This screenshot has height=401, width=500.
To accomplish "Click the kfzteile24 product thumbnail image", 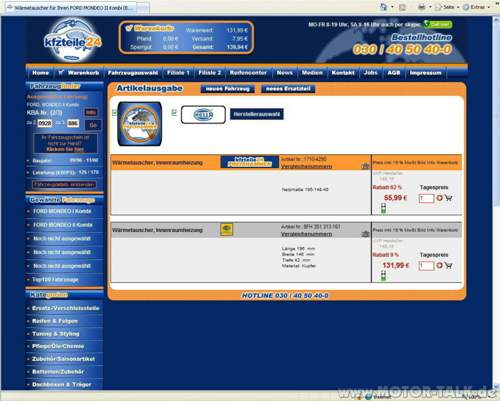I will (140, 124).
